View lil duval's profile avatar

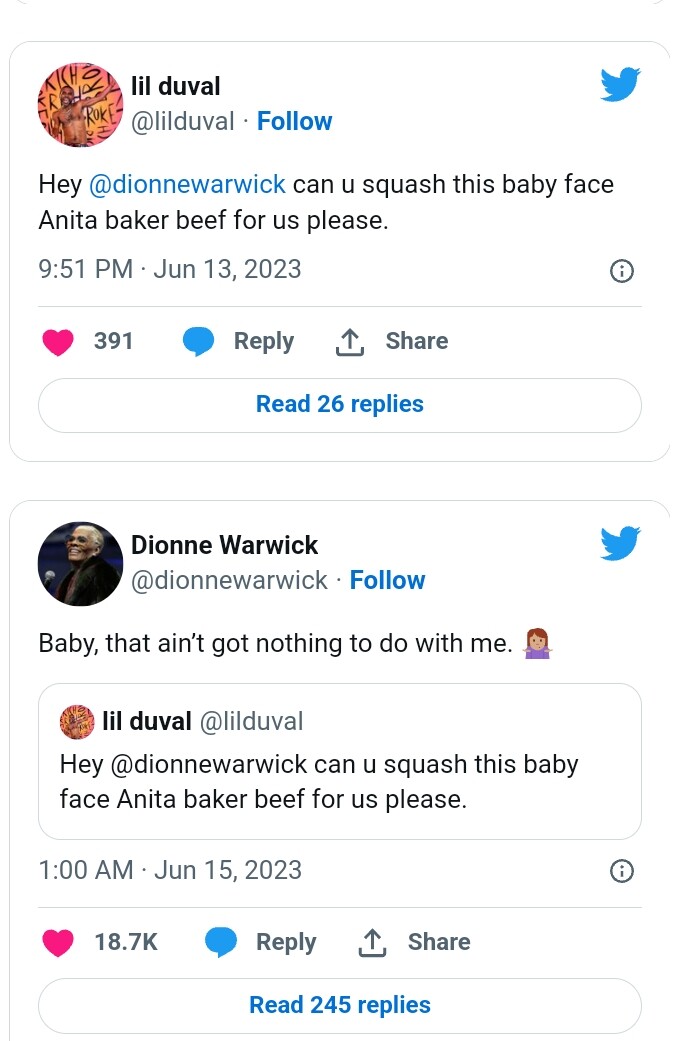[x=80, y=104]
